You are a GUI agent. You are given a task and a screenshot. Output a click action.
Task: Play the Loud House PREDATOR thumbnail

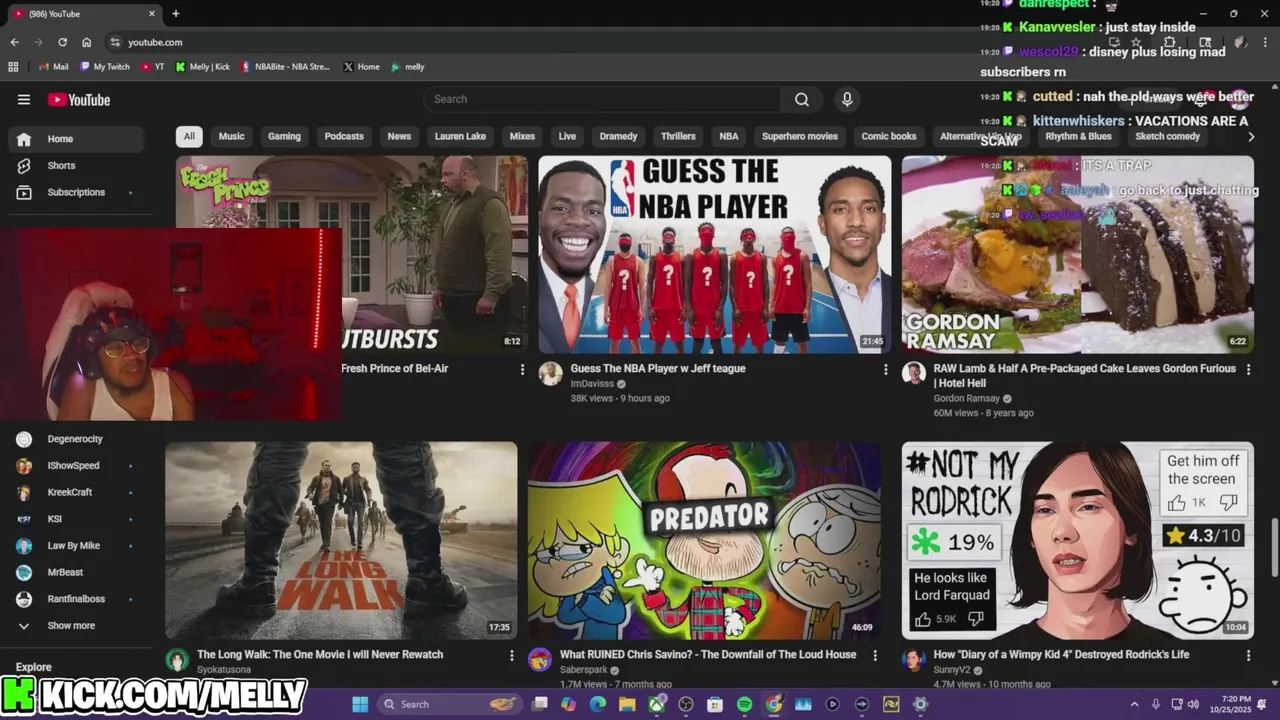point(704,540)
